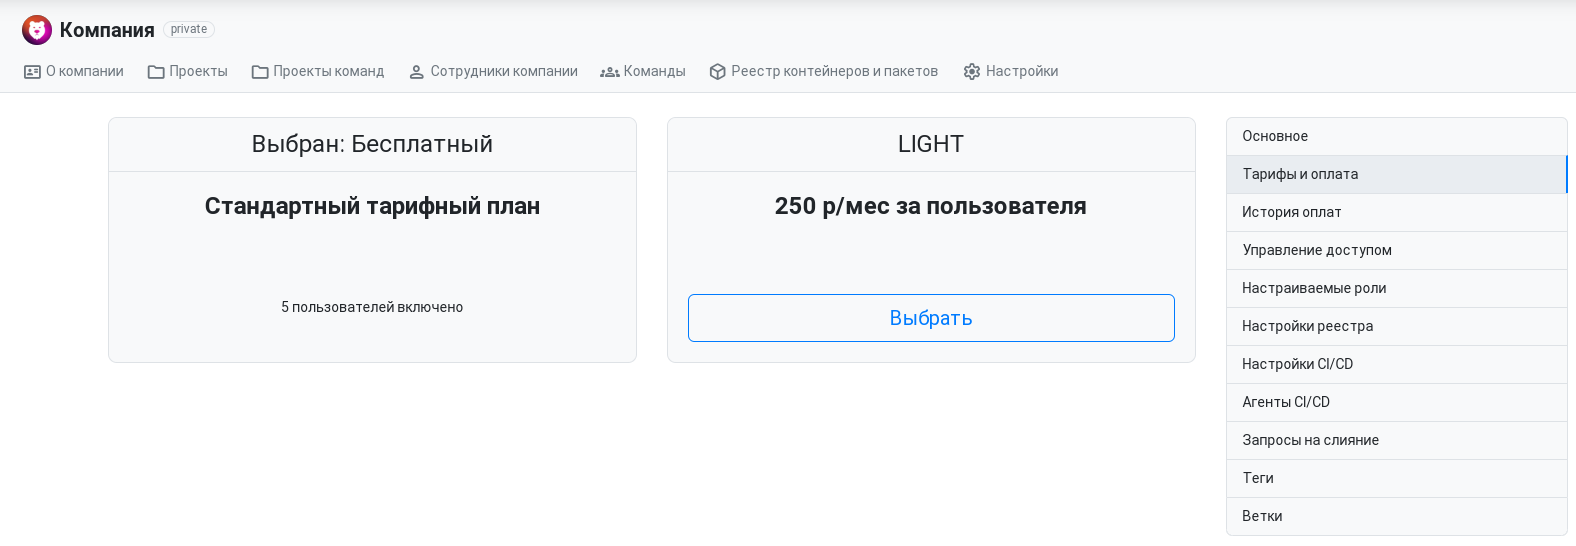The image size is (1576, 546).
Task: Click the gear icon beside Настройки
Action: click(972, 72)
